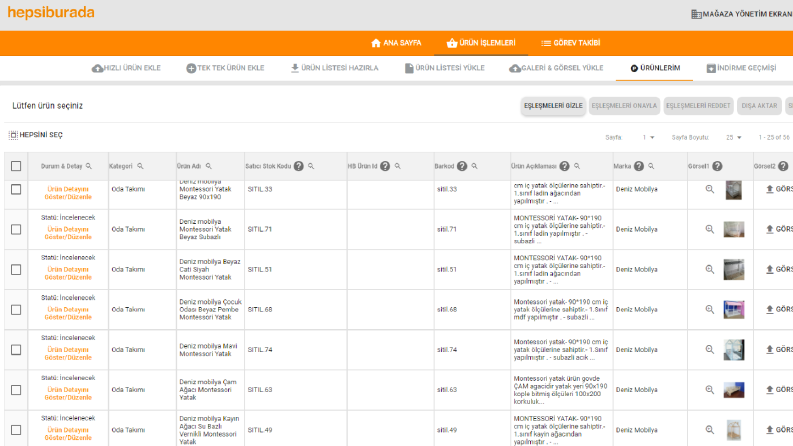The image size is (793, 446).
Task: Open help icon next to Ürün Açıklaması
Action: click(x=564, y=166)
